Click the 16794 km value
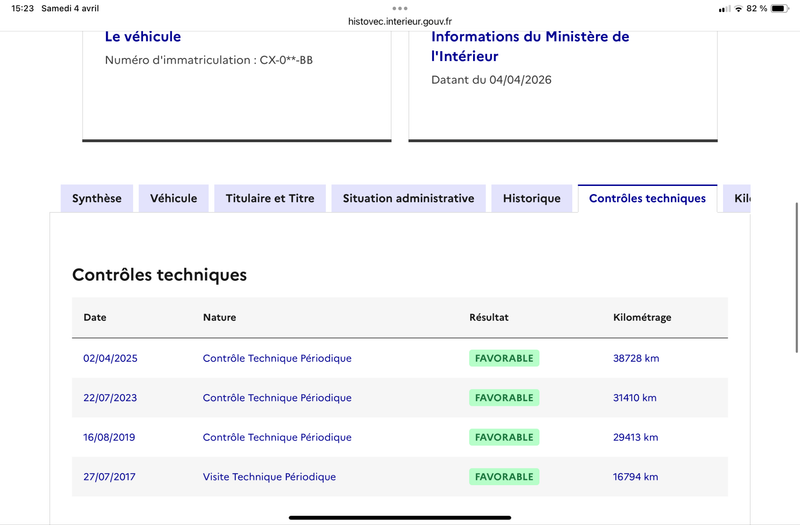Image resolution: width=800 pixels, height=525 pixels. coord(635,477)
